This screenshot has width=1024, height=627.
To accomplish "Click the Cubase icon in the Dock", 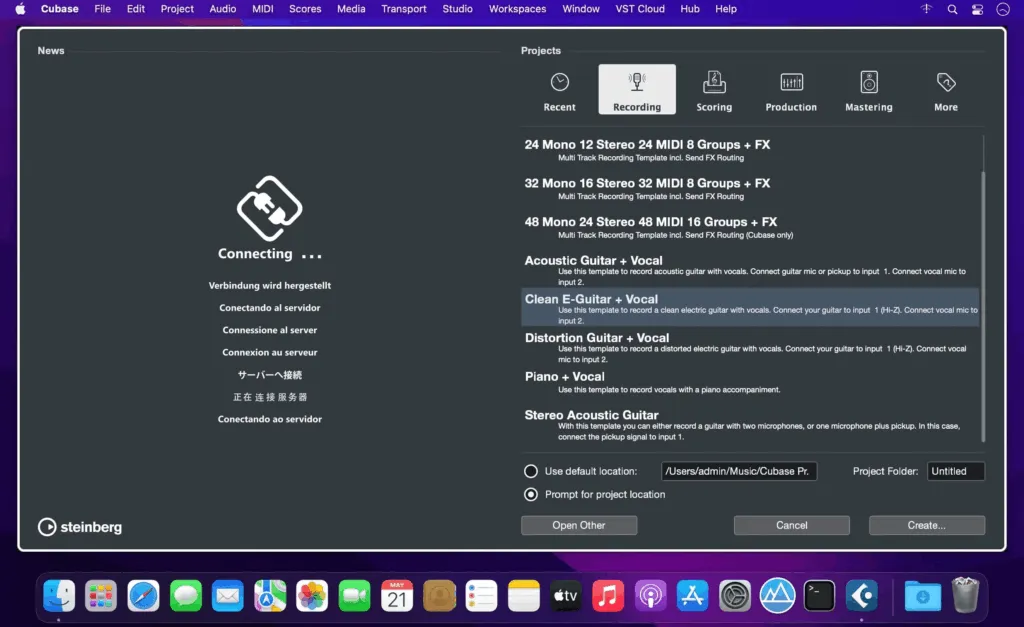I will tap(862, 595).
